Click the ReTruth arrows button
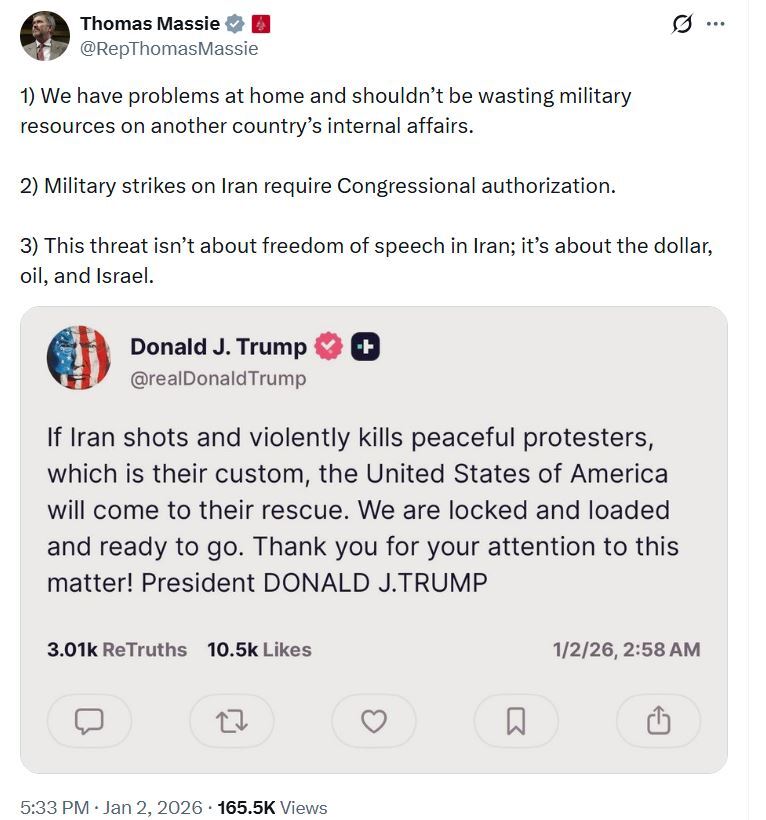The height and width of the screenshot is (820, 766). (x=232, y=721)
